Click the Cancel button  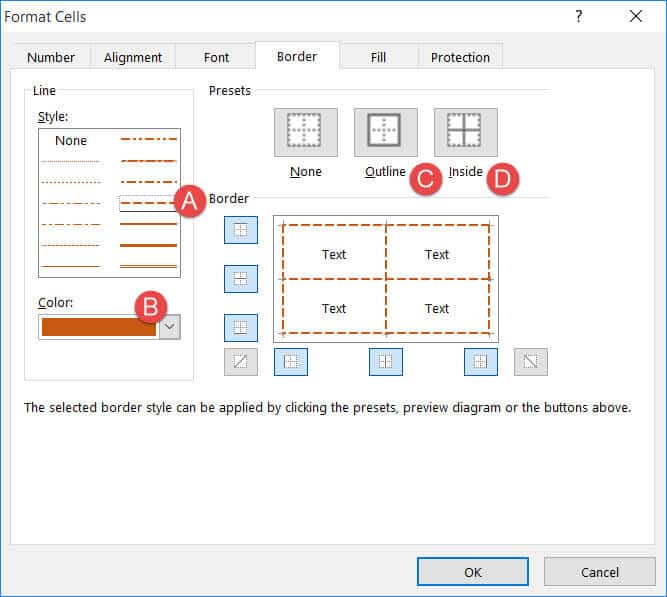[x=600, y=572]
